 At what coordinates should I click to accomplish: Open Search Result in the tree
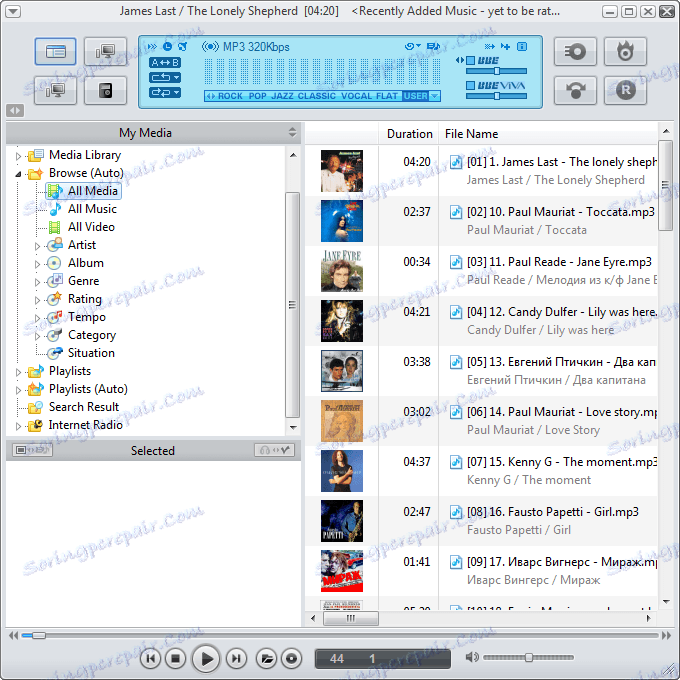pyautogui.click(x=84, y=407)
